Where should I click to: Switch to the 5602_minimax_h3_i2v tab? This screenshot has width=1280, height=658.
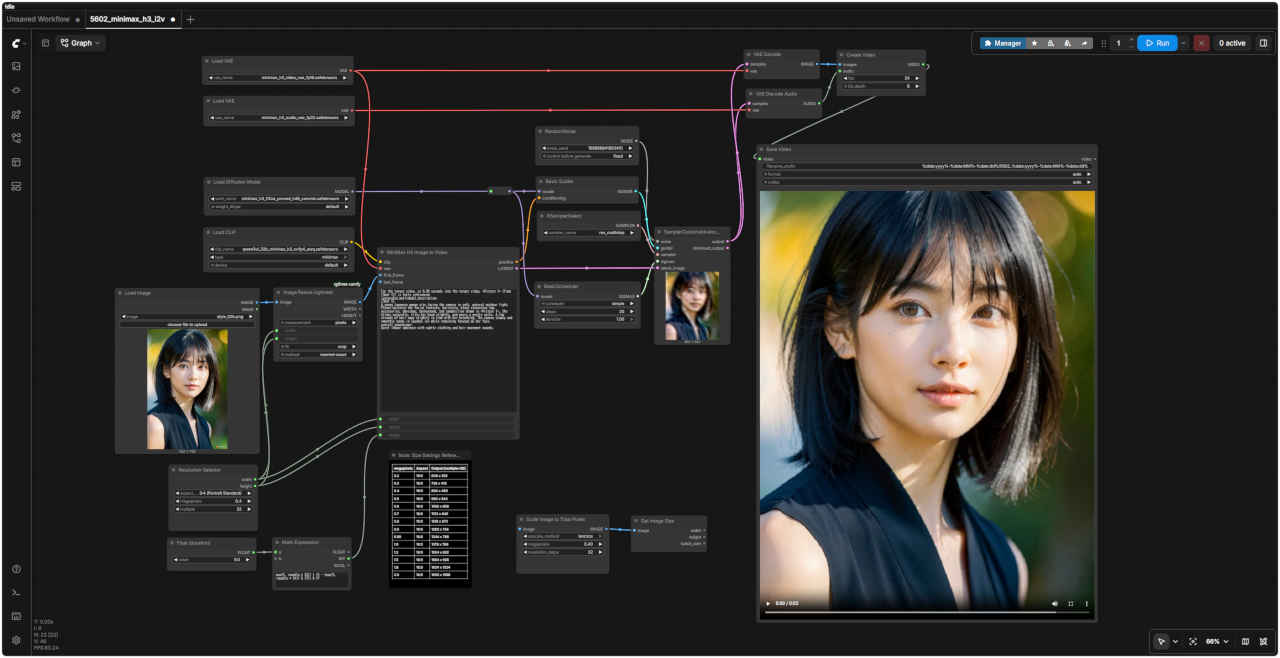pyautogui.click(x=128, y=19)
